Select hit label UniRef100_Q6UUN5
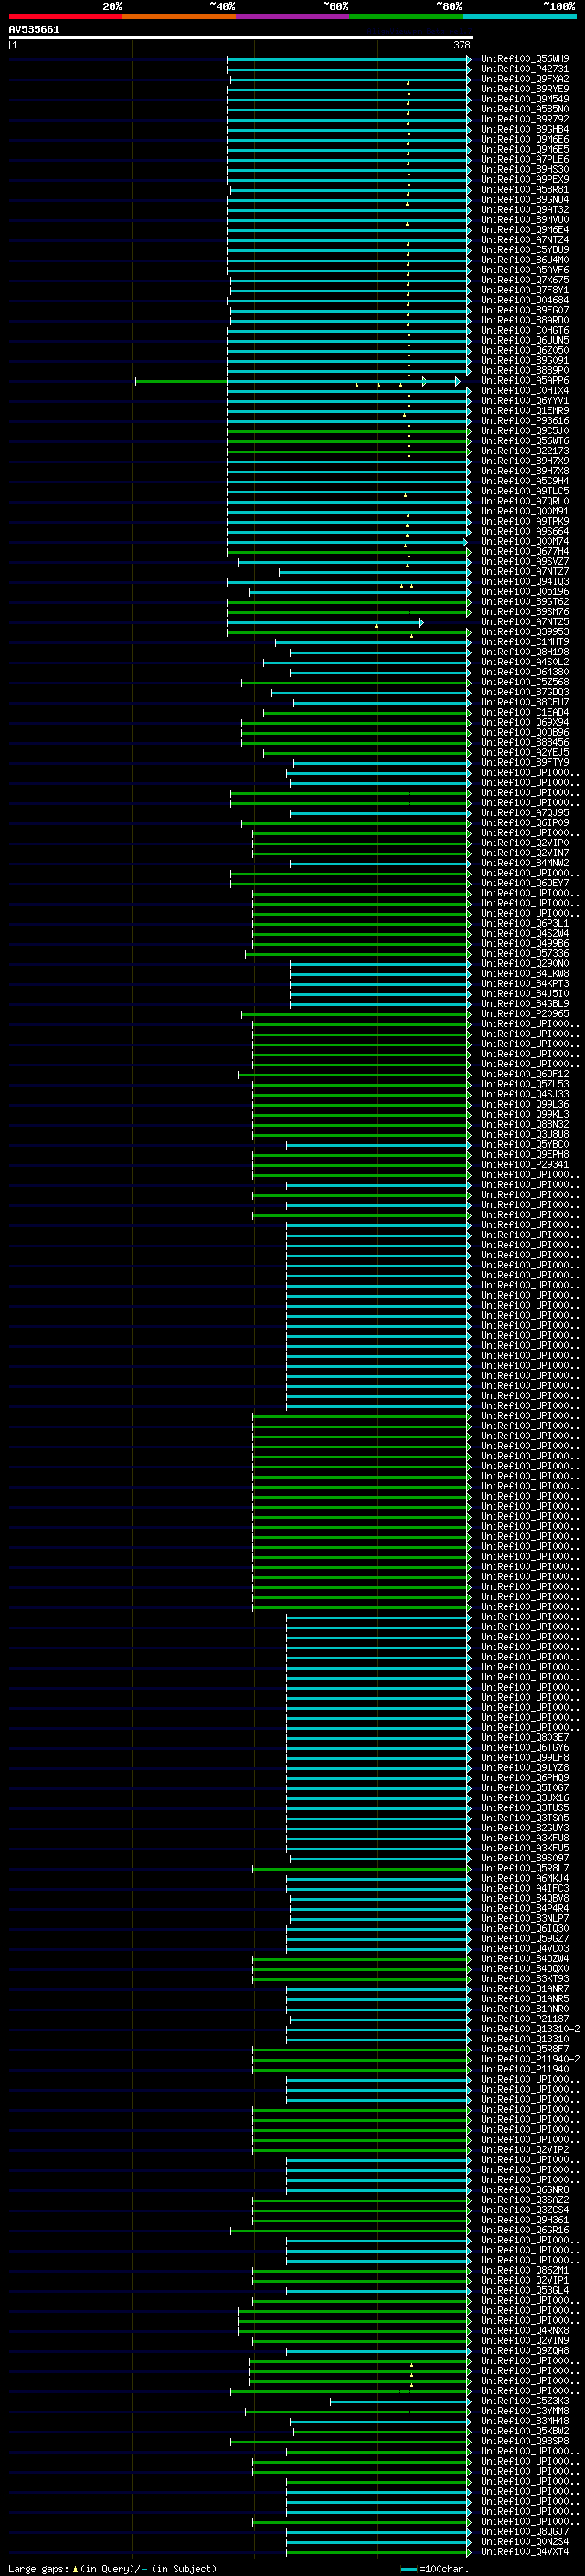The height and width of the screenshot is (2576, 585). (x=525, y=341)
